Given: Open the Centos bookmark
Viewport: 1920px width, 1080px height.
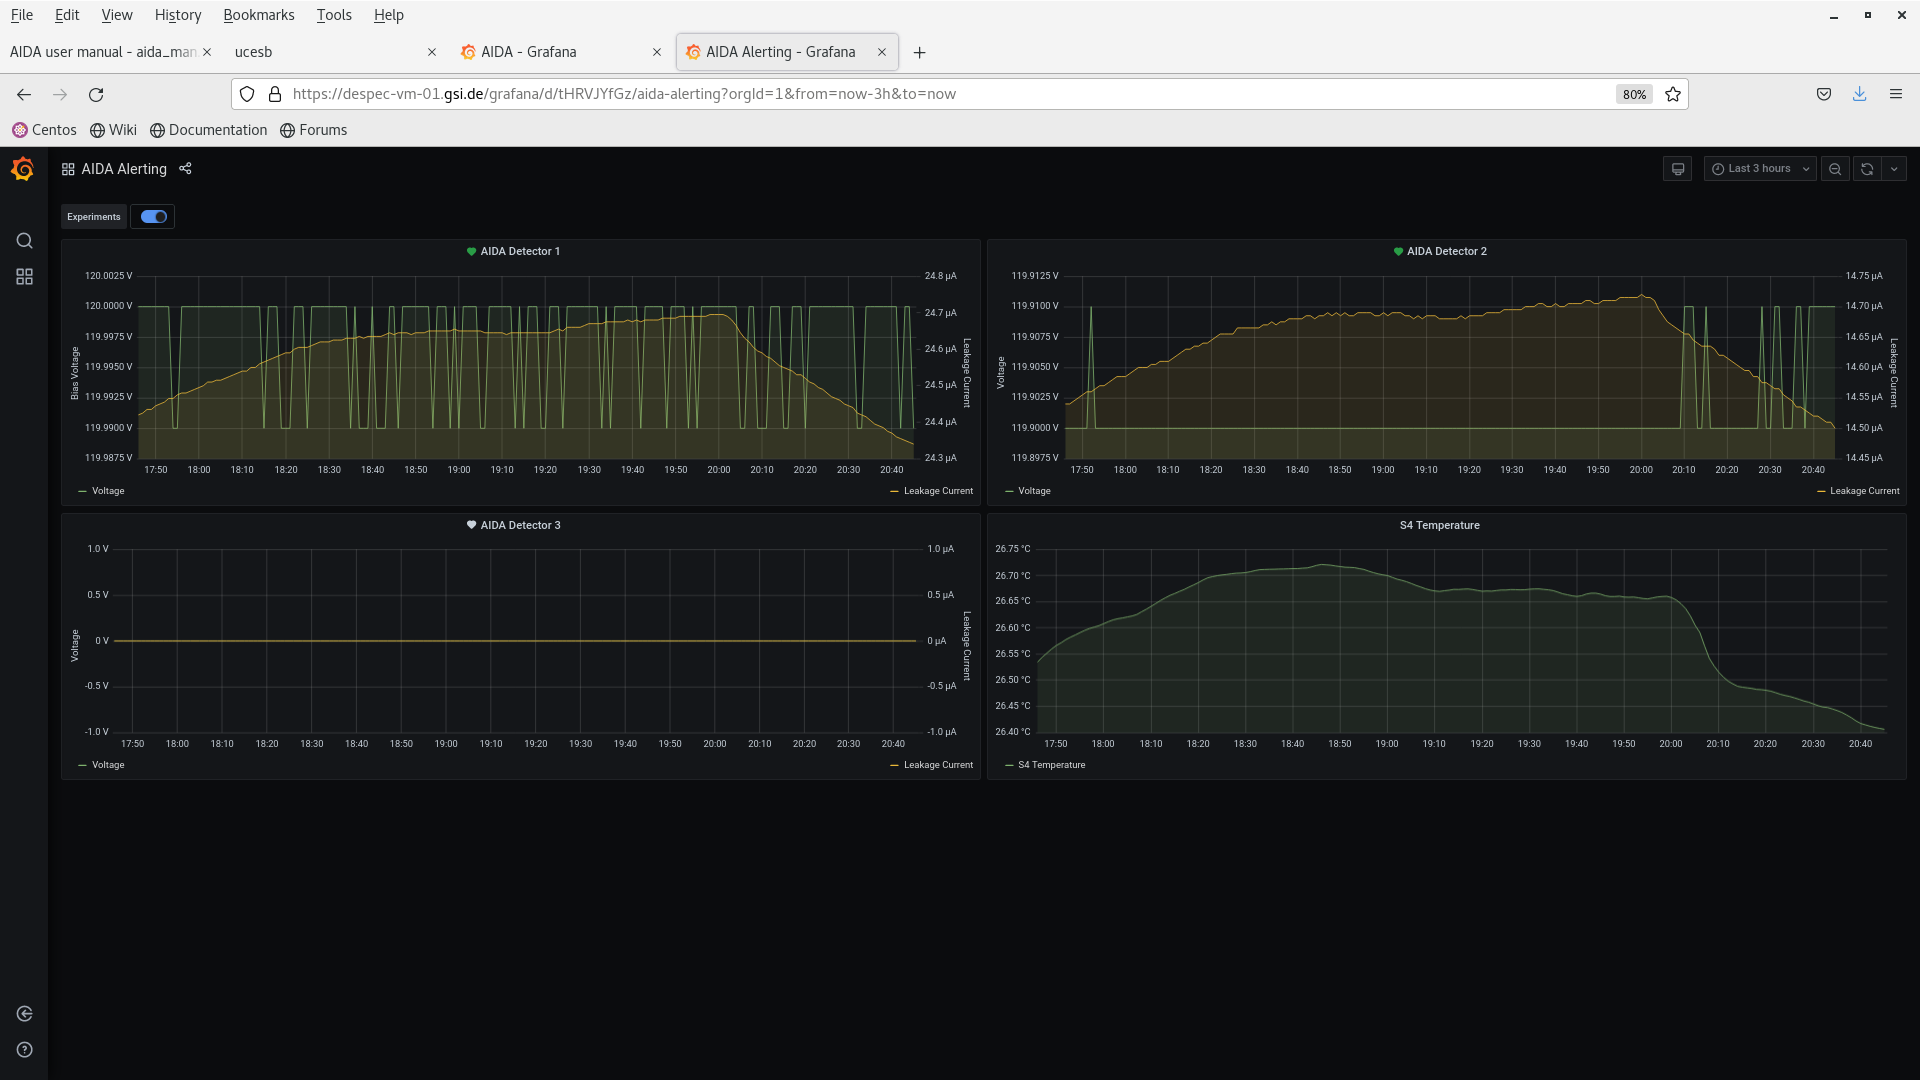Looking at the screenshot, I should coord(44,130).
